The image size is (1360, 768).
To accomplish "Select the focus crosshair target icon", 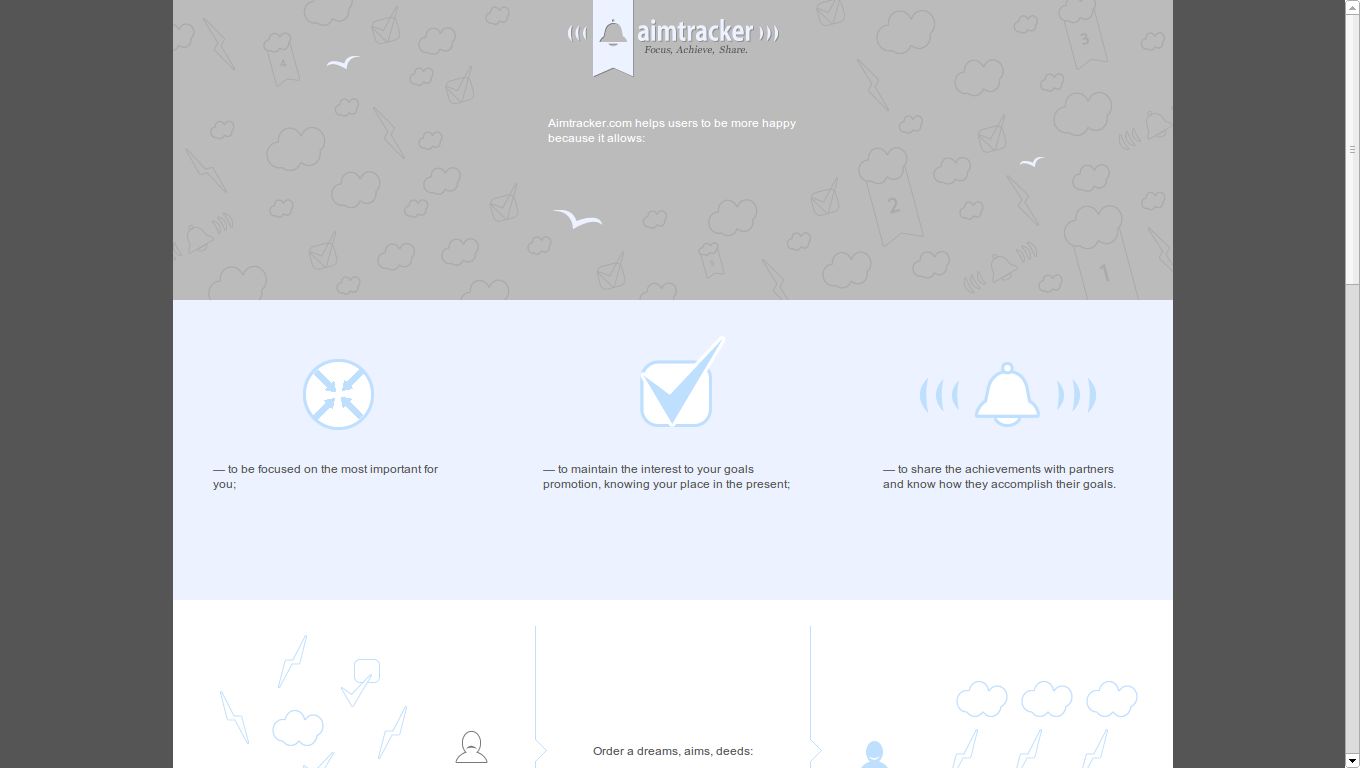I will coord(338,394).
